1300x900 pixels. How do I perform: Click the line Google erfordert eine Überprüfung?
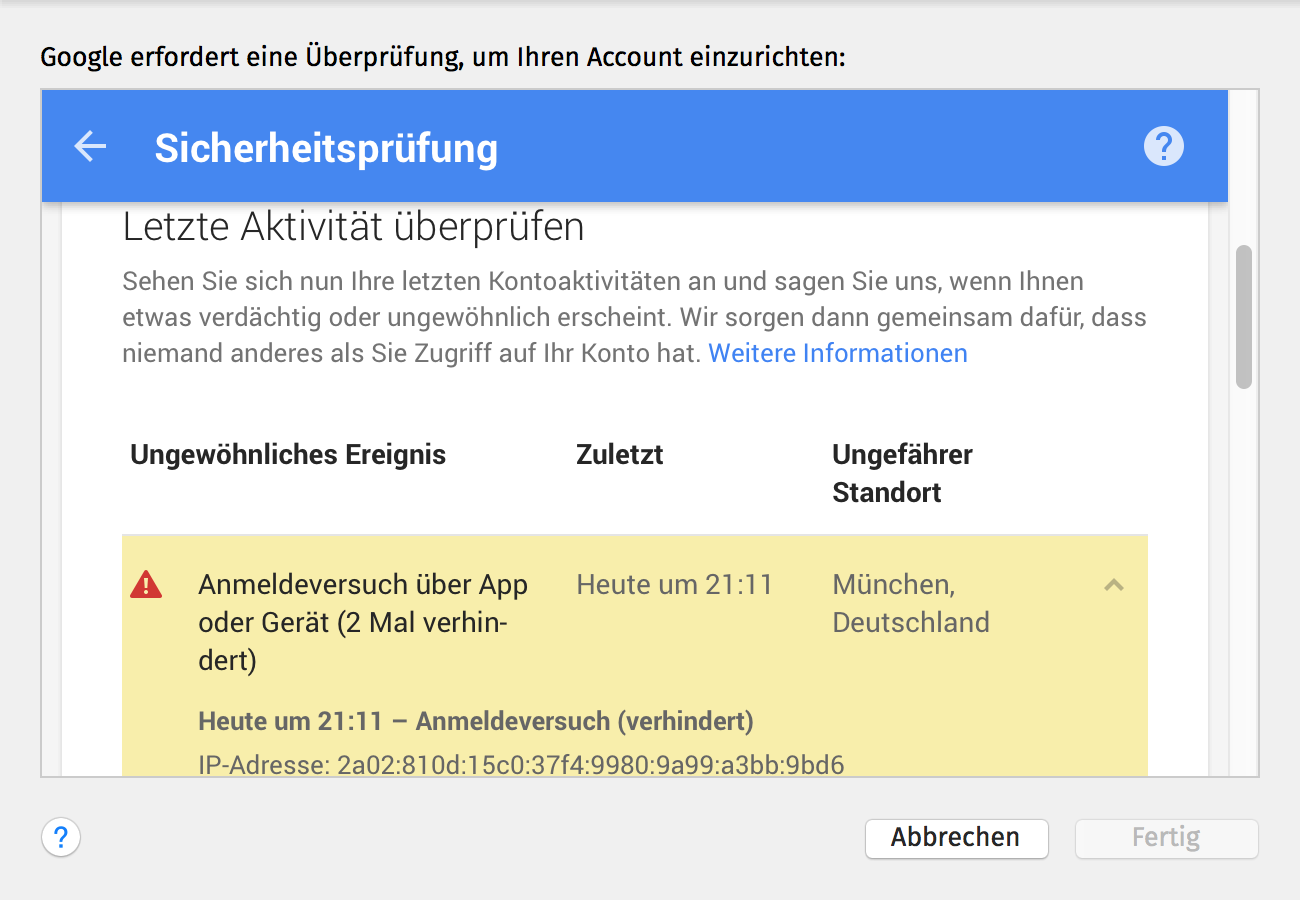pos(443,57)
